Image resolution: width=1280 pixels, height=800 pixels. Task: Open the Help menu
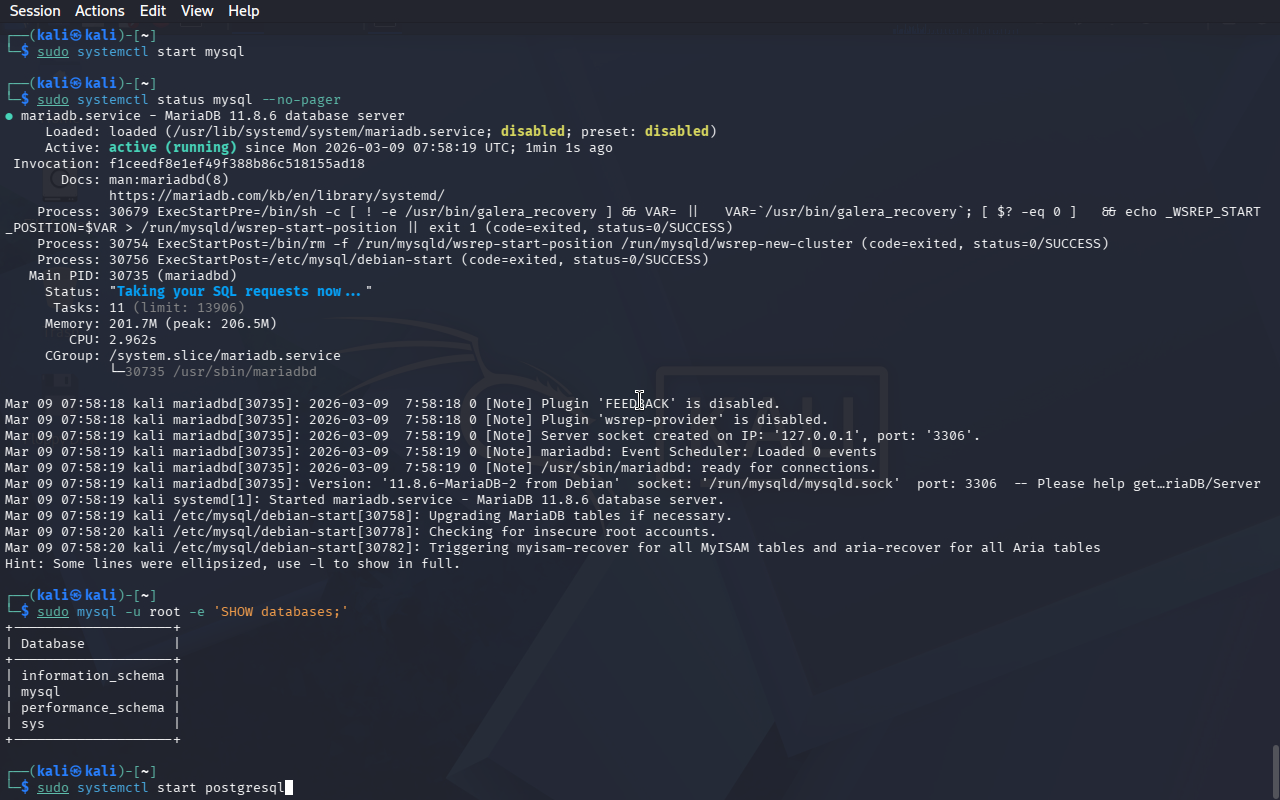[243, 11]
